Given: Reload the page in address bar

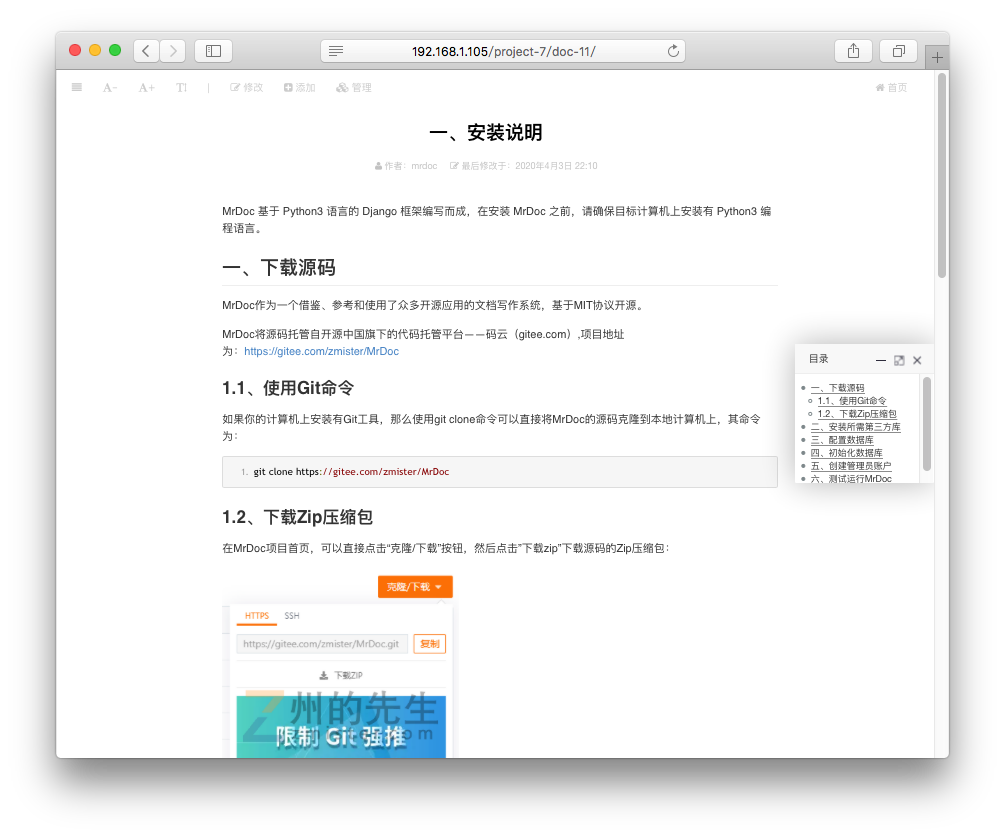Looking at the screenshot, I should (x=673, y=51).
